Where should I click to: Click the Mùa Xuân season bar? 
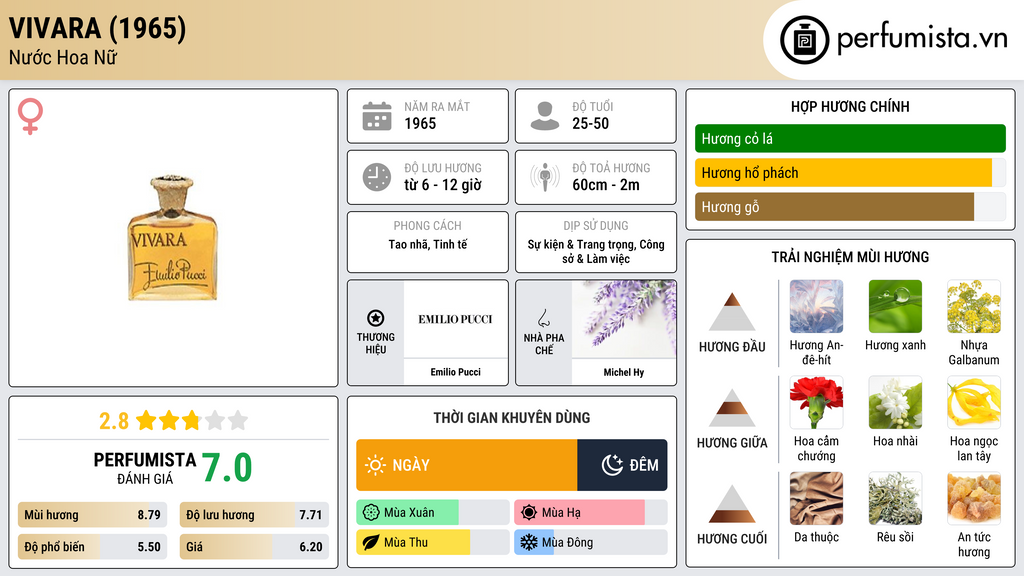click(433, 513)
